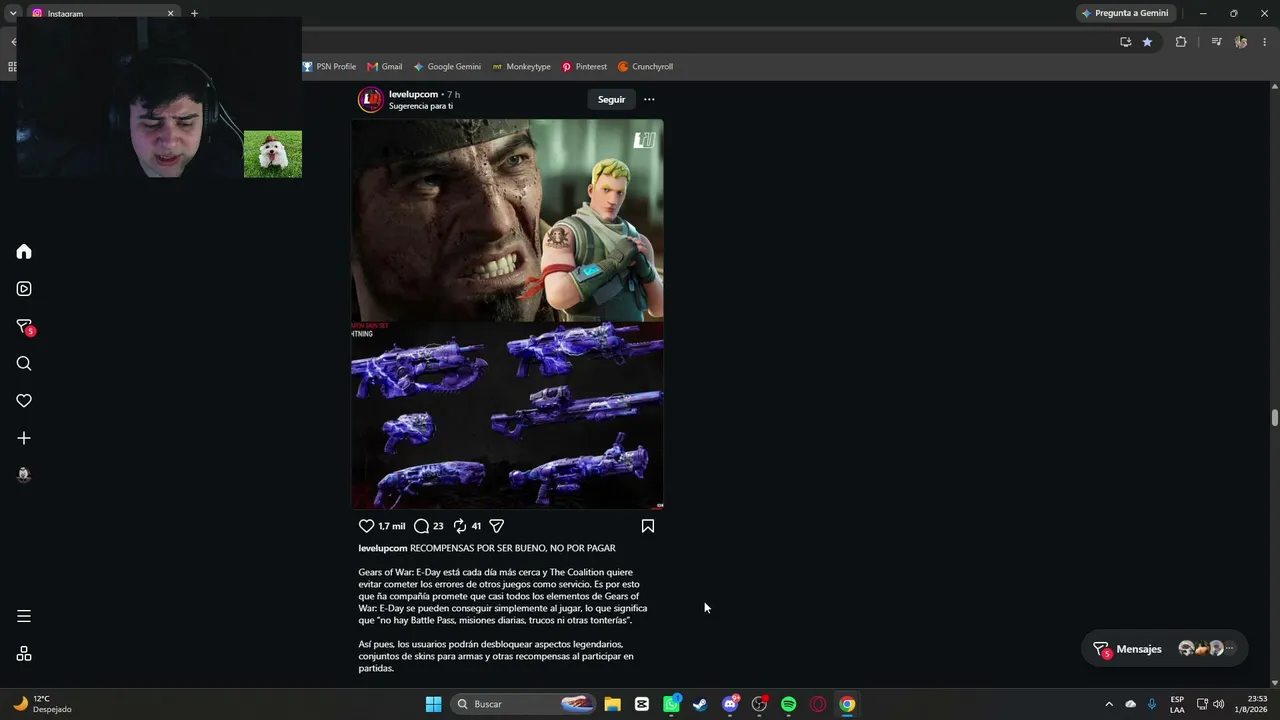This screenshot has width=1280, height=720.
Task: Open Crunchyroll bookmark
Action: click(645, 67)
